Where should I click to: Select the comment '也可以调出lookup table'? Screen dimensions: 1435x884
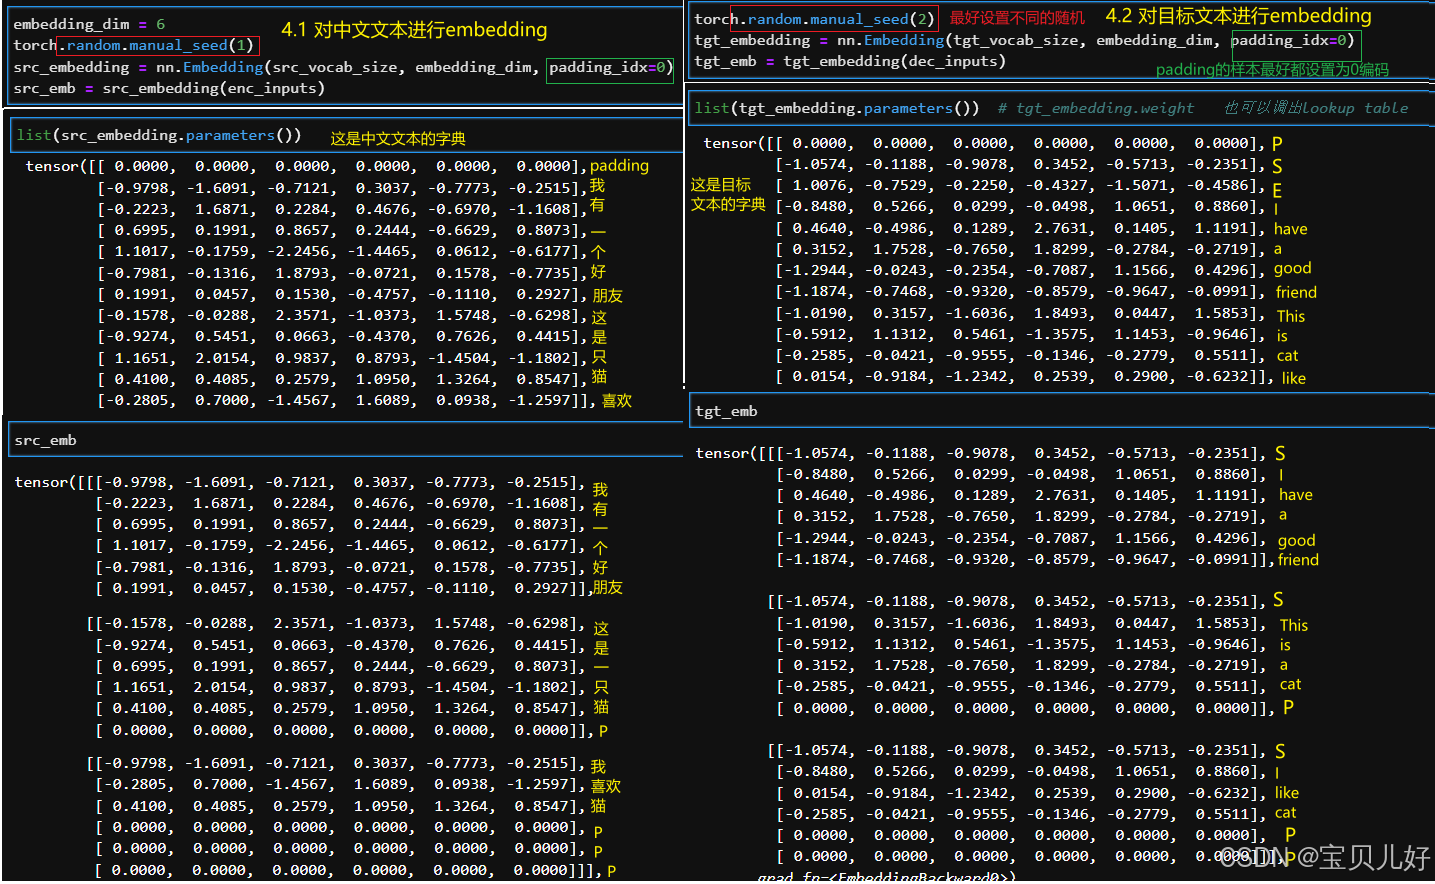coord(1316,108)
